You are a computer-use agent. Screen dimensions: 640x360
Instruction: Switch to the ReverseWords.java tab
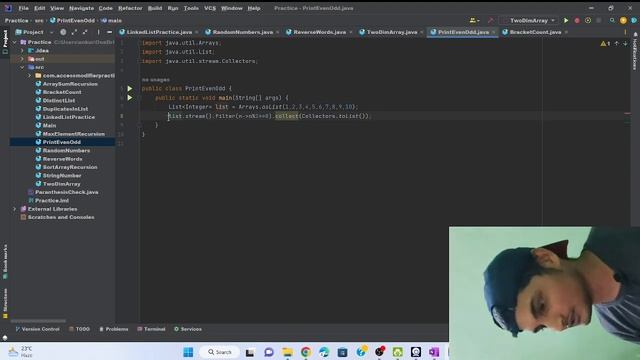point(320,32)
